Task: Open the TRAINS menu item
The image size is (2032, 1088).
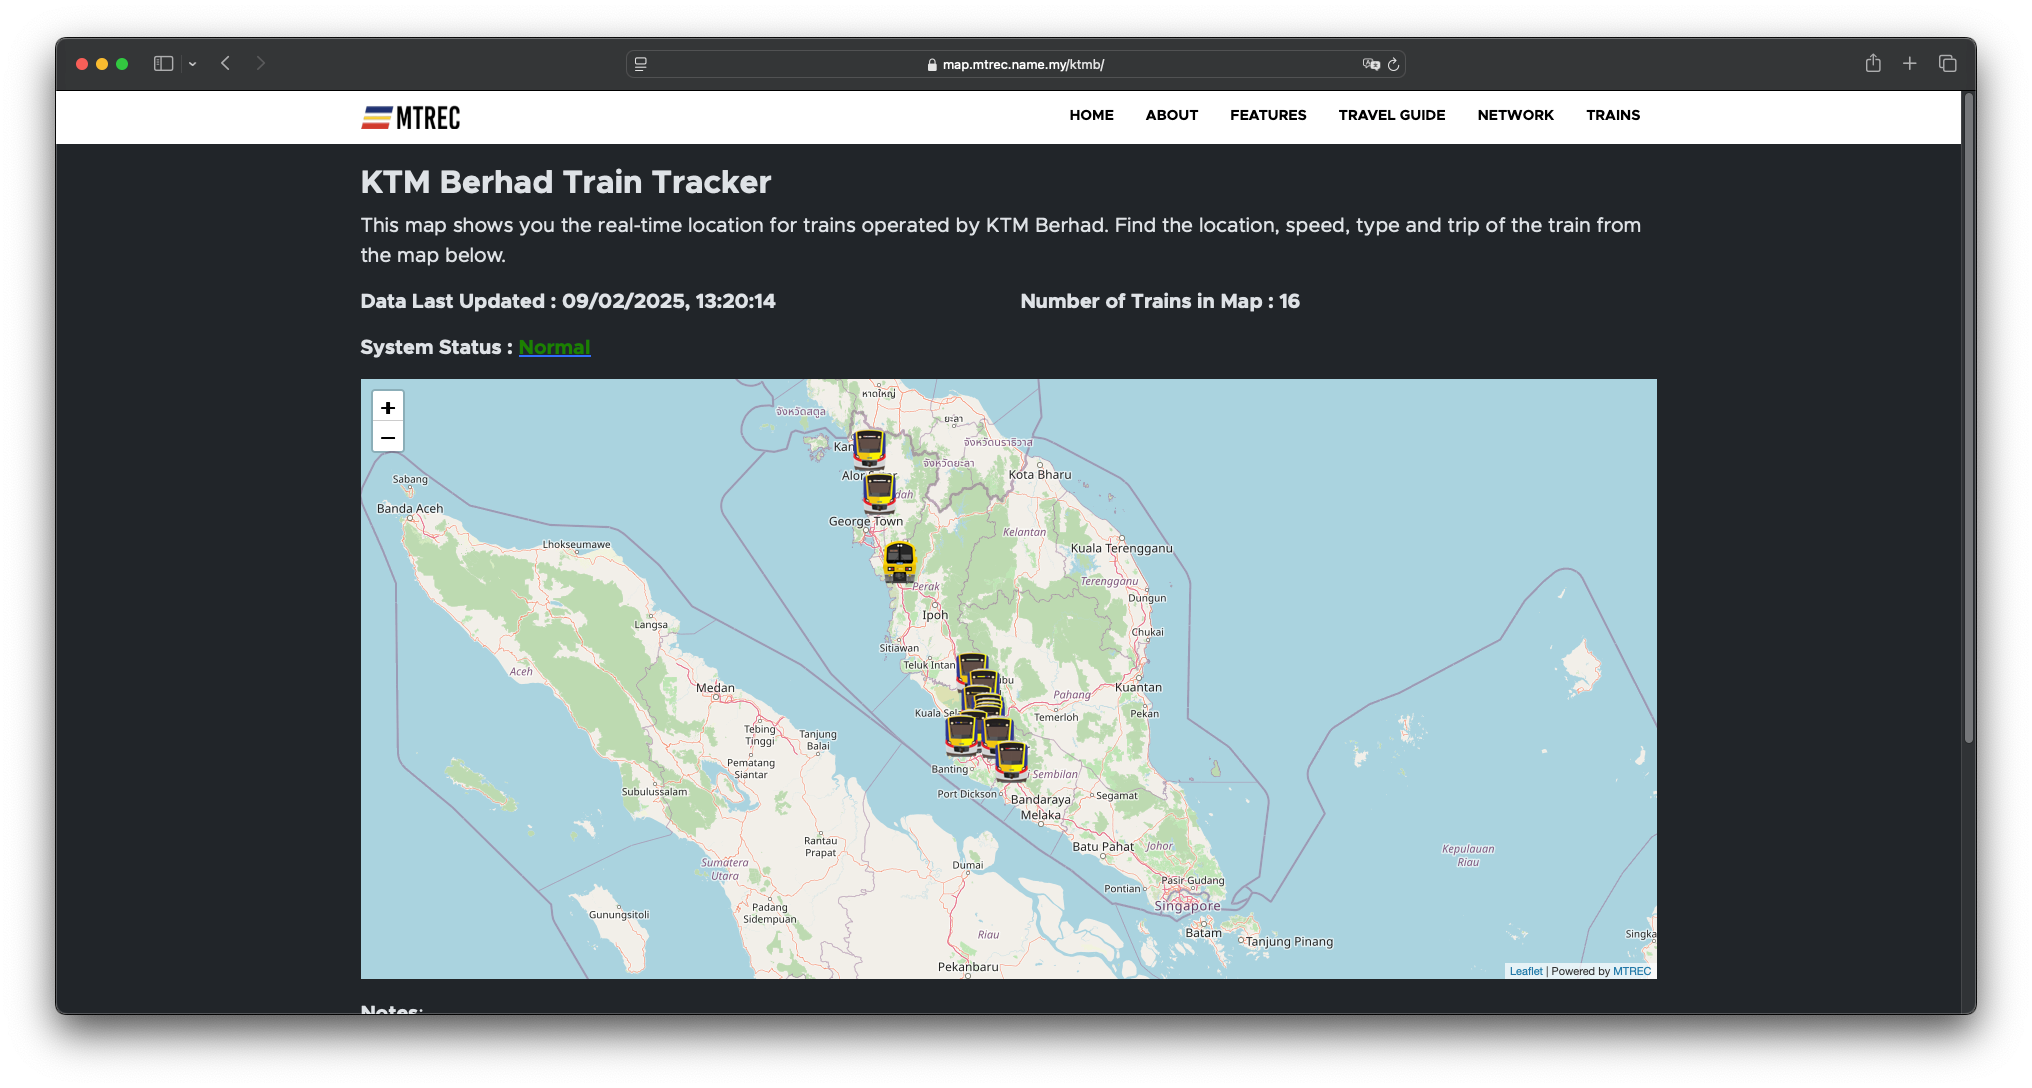Action: [1613, 115]
